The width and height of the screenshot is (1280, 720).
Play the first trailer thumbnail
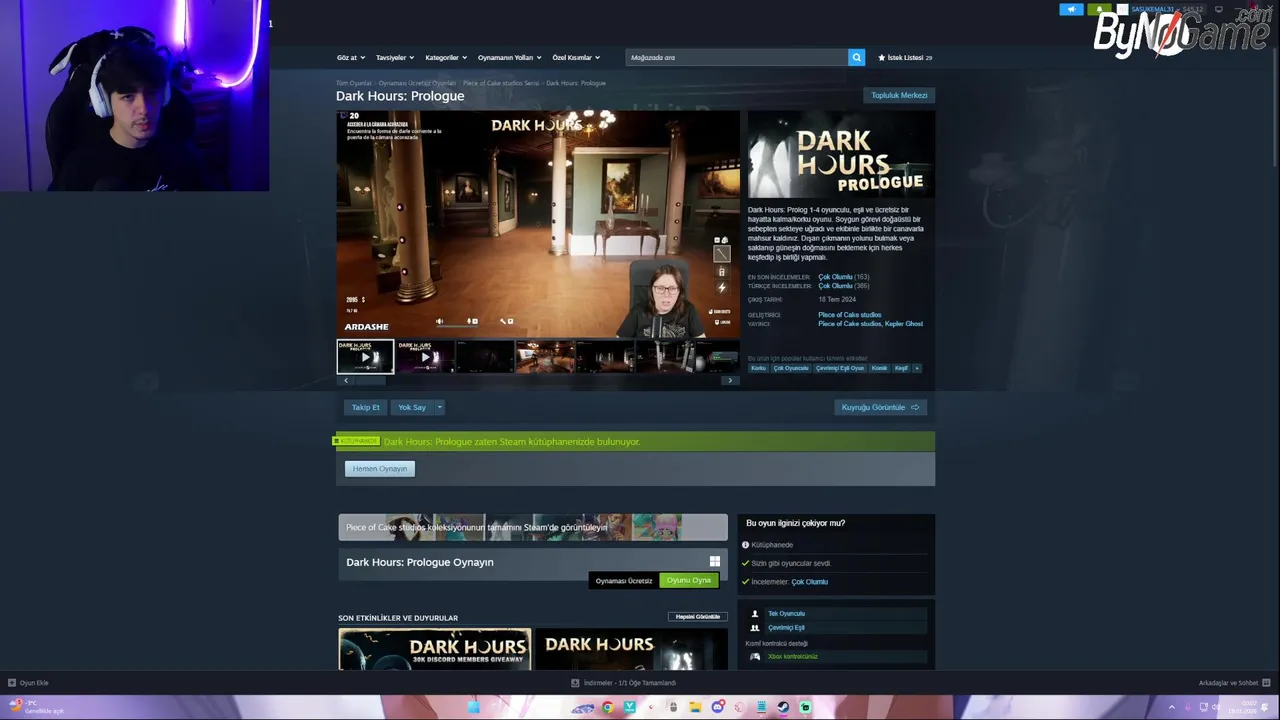click(x=365, y=357)
